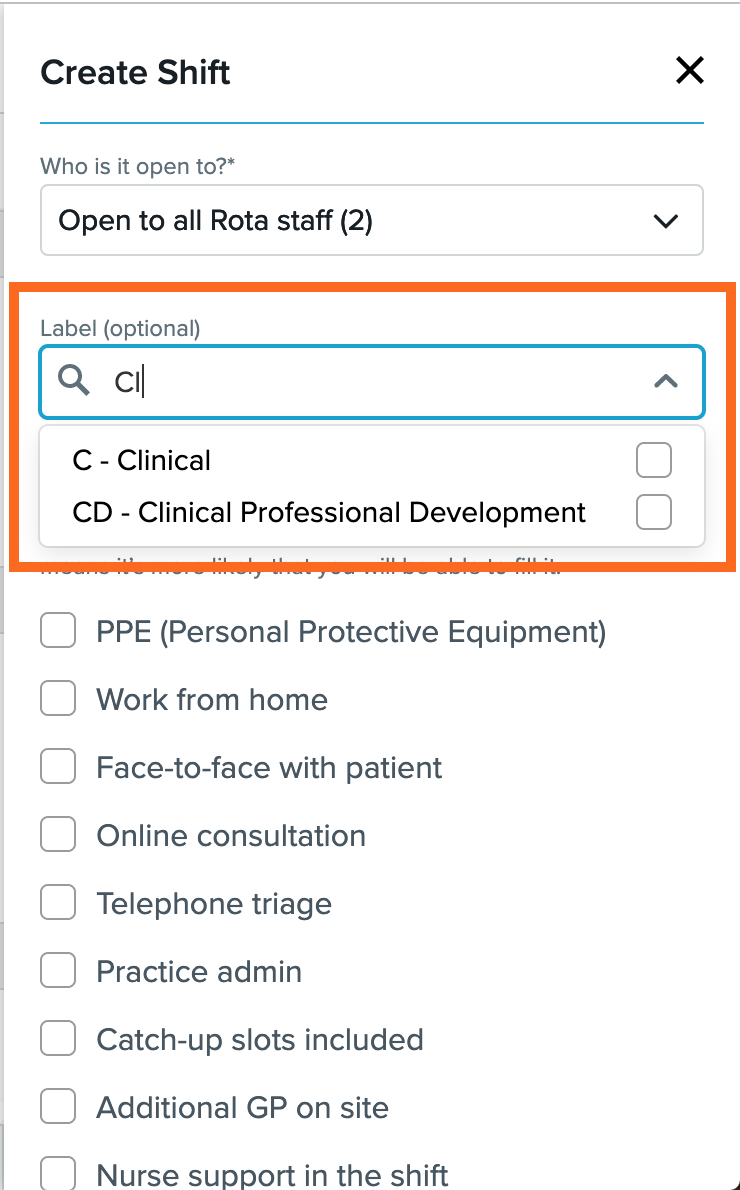Toggle Nurse support in the shift
Screen dimensions: 740x1190
pyautogui.click(x=58, y=1174)
